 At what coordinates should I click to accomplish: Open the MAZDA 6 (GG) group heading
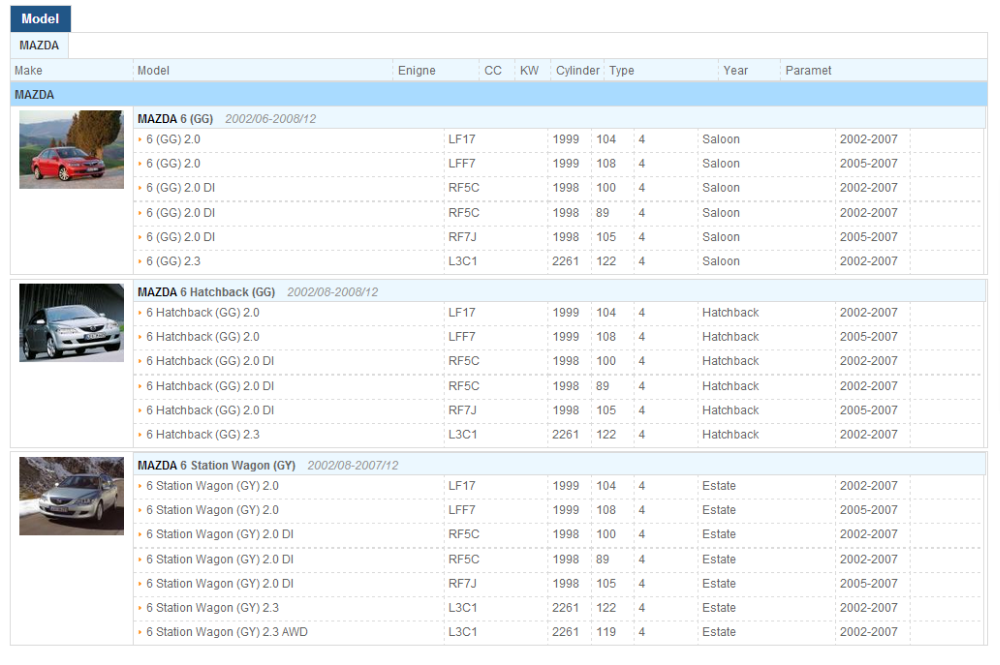[x=175, y=118]
